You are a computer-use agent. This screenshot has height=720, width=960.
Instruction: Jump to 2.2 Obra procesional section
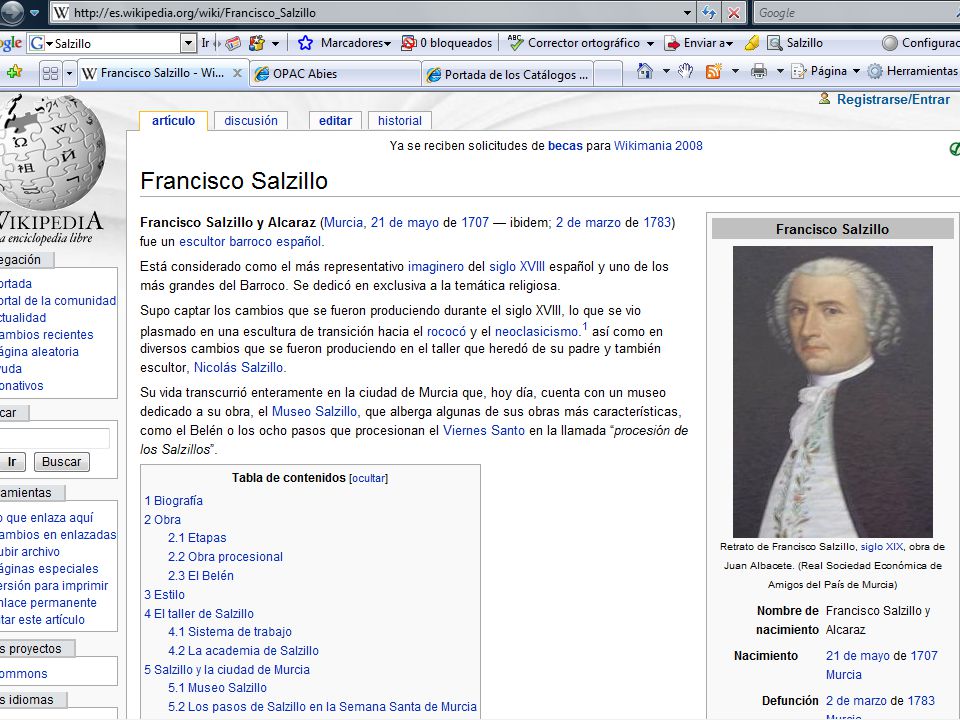(225, 557)
